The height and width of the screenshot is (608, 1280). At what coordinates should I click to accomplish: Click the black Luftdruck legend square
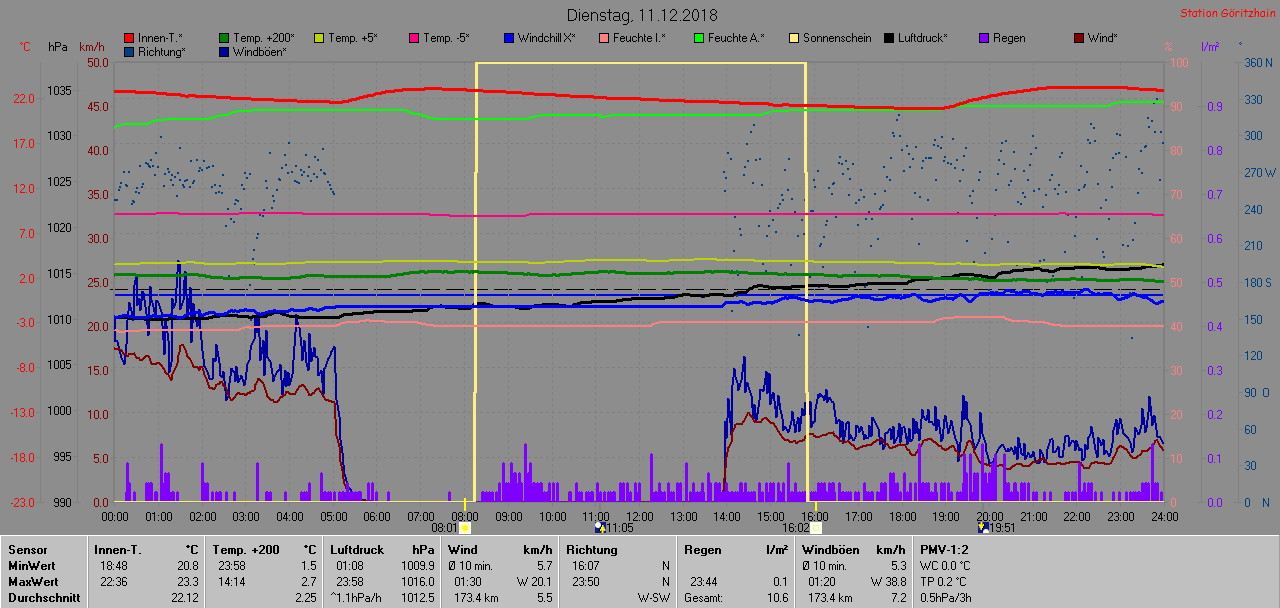click(x=889, y=38)
